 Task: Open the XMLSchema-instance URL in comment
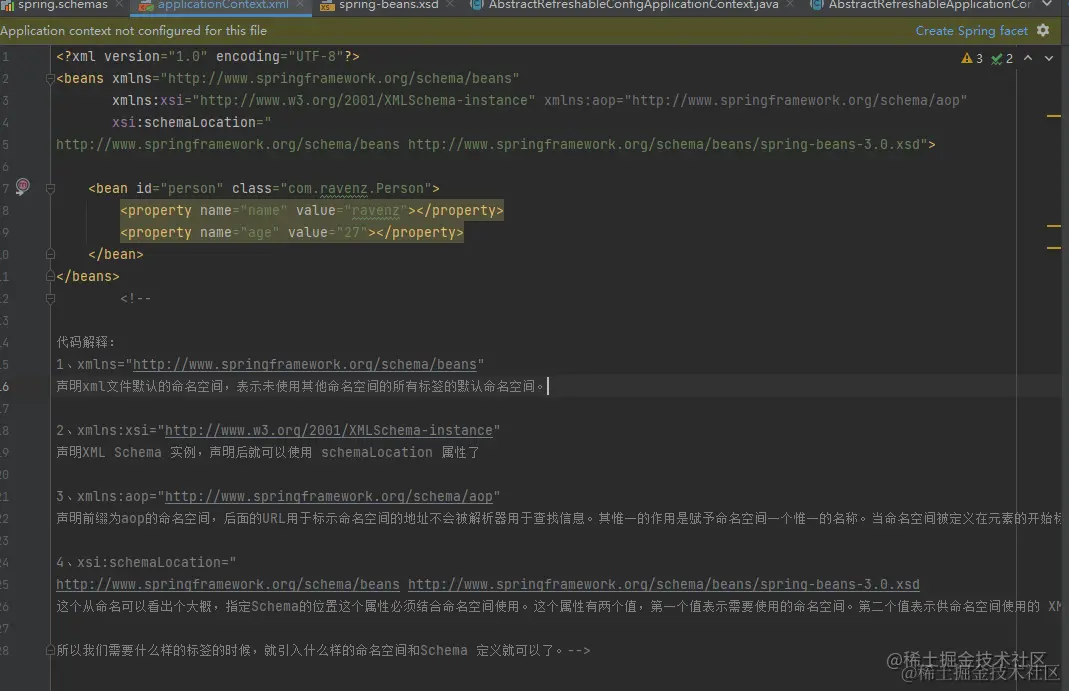click(x=329, y=431)
